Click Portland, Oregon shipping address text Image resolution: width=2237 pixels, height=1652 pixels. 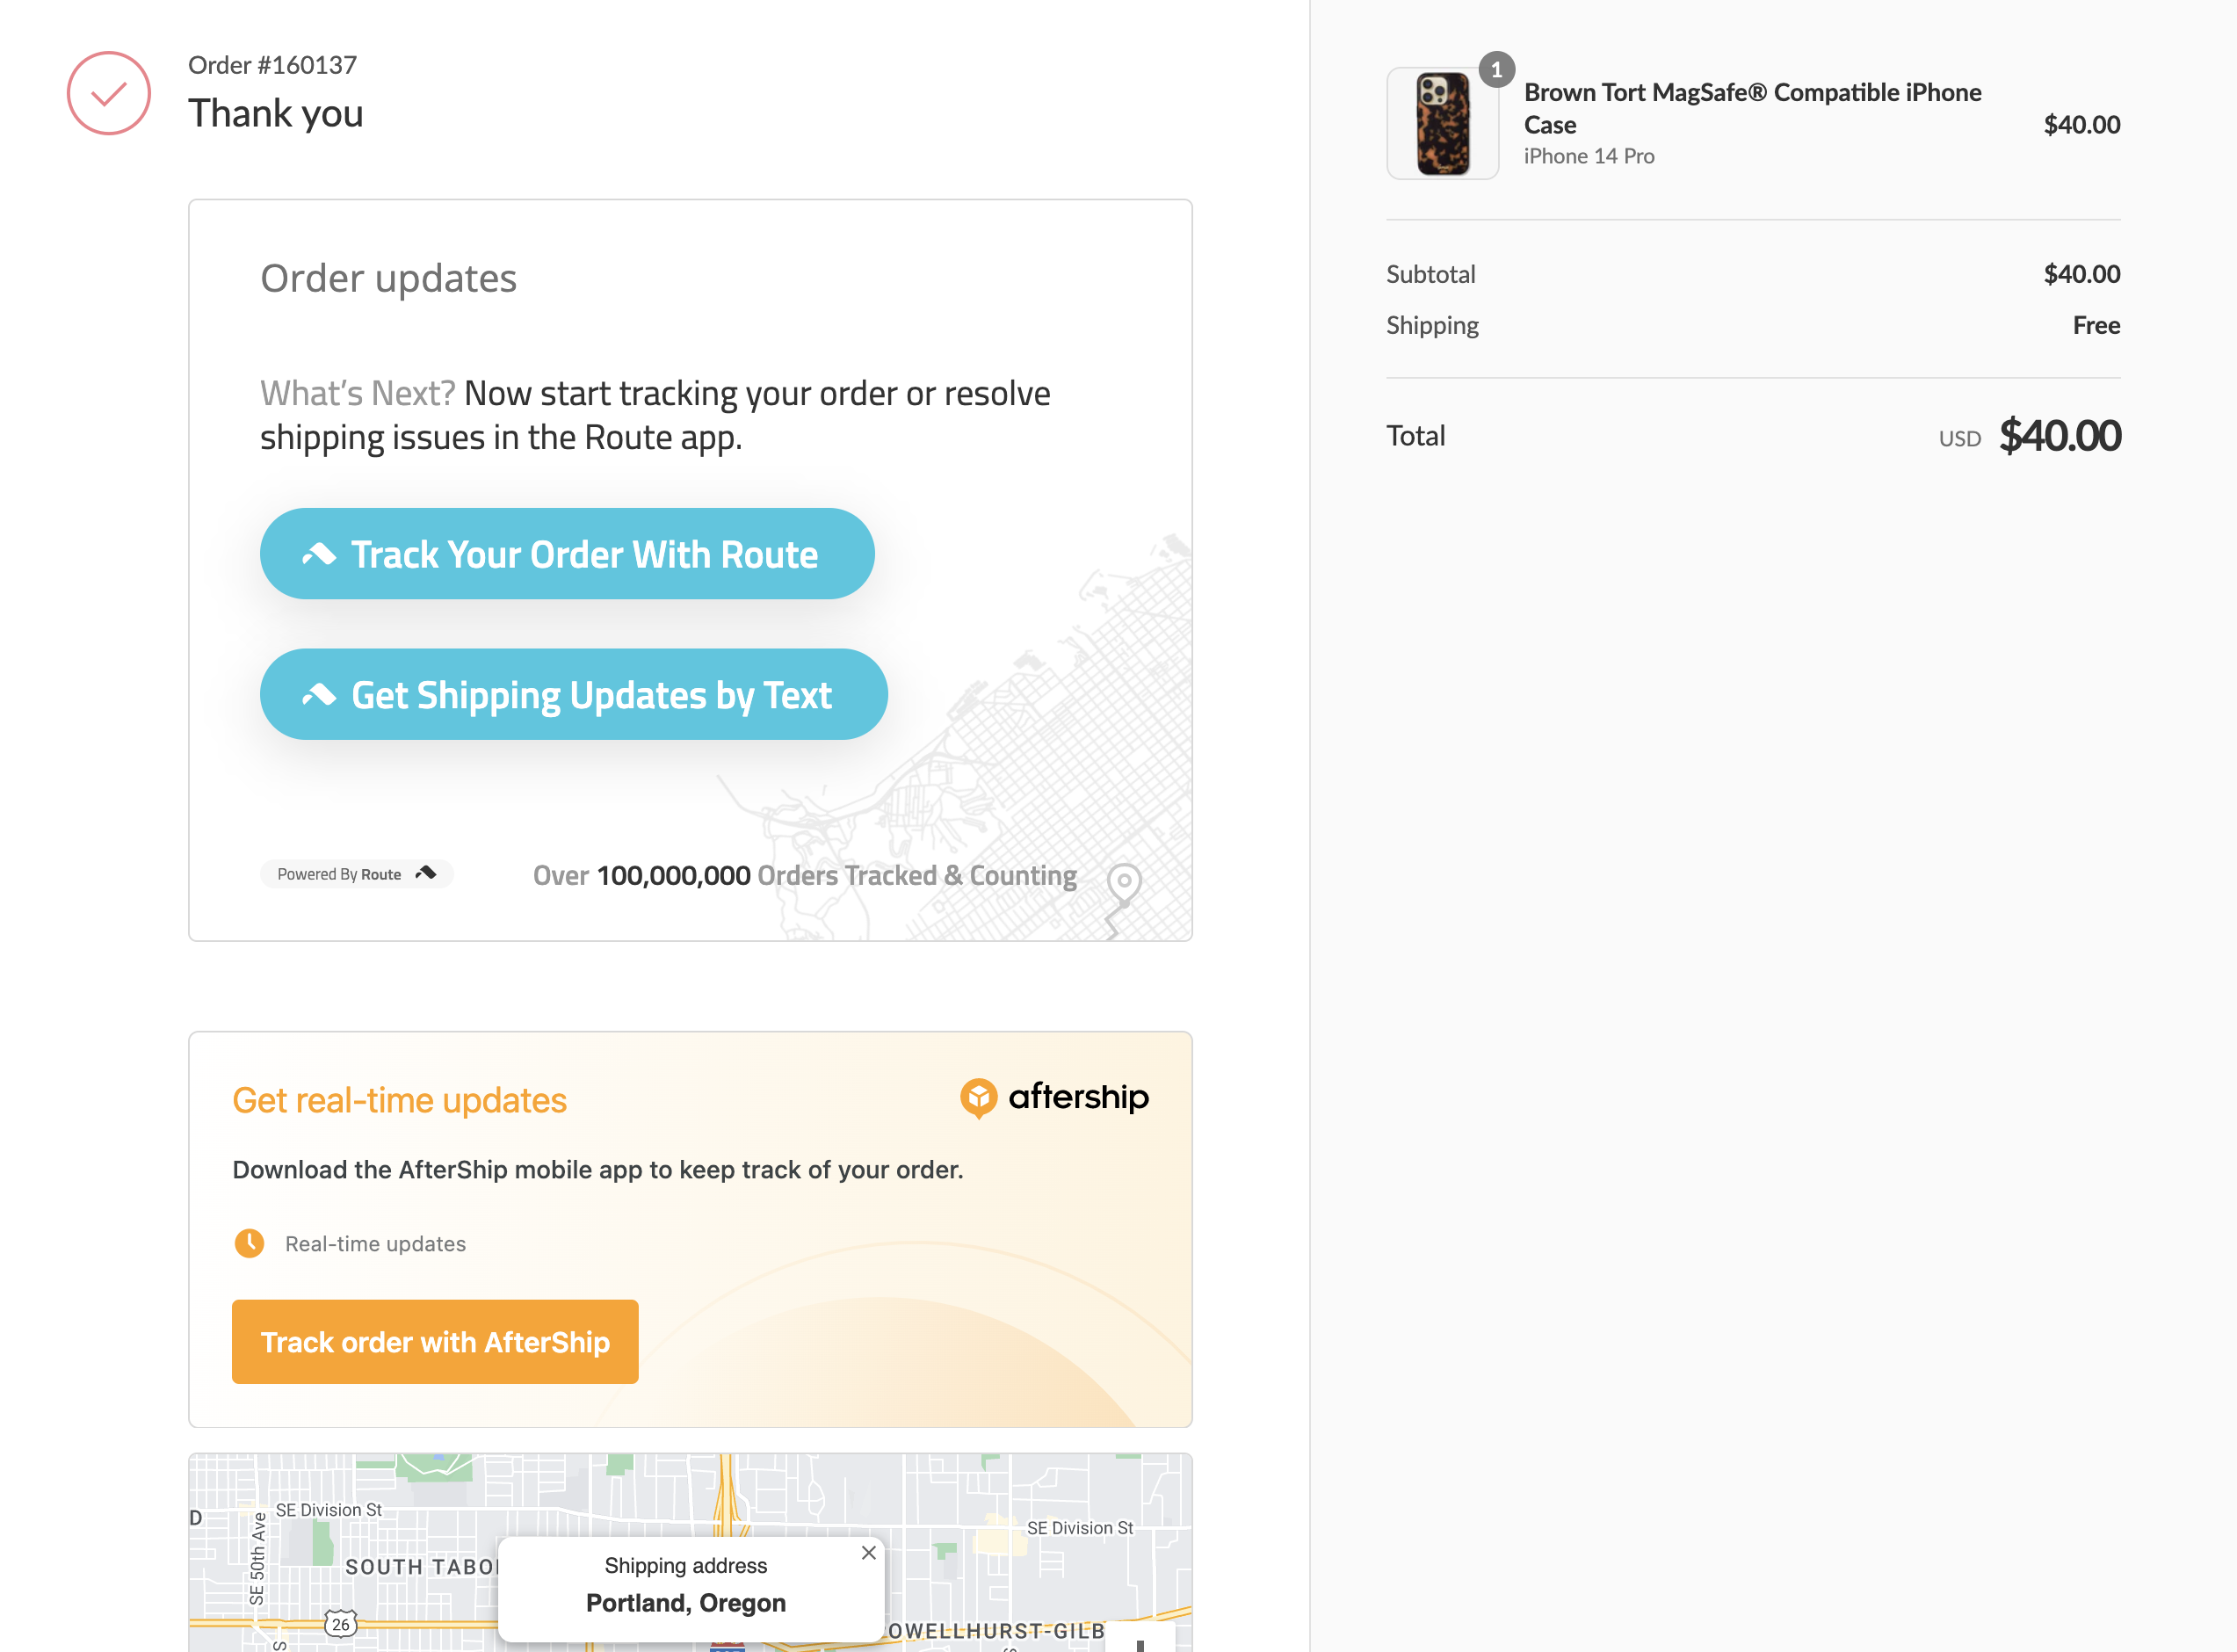click(x=686, y=1603)
